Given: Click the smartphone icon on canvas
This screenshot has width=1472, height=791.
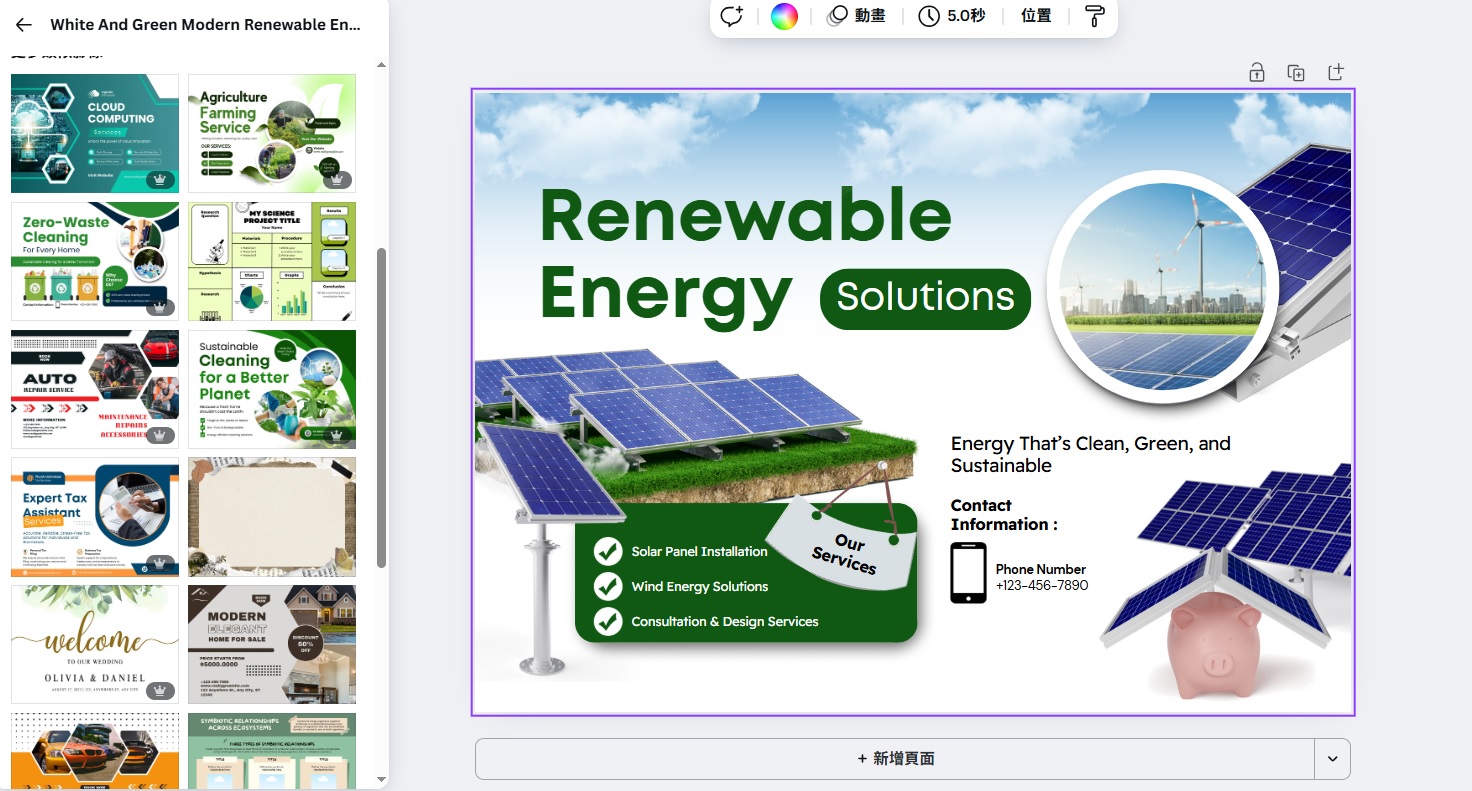Looking at the screenshot, I should click(968, 573).
